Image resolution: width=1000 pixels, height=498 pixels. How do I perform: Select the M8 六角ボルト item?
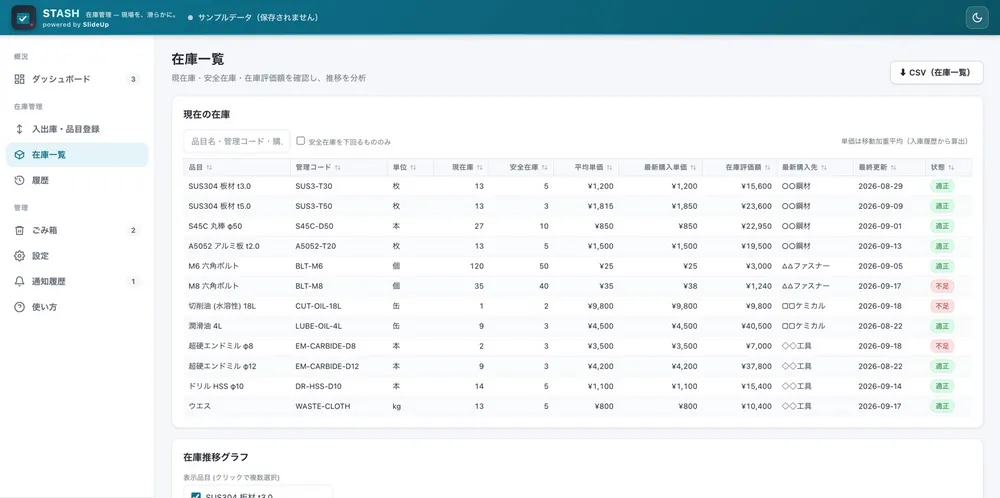tap(214, 286)
